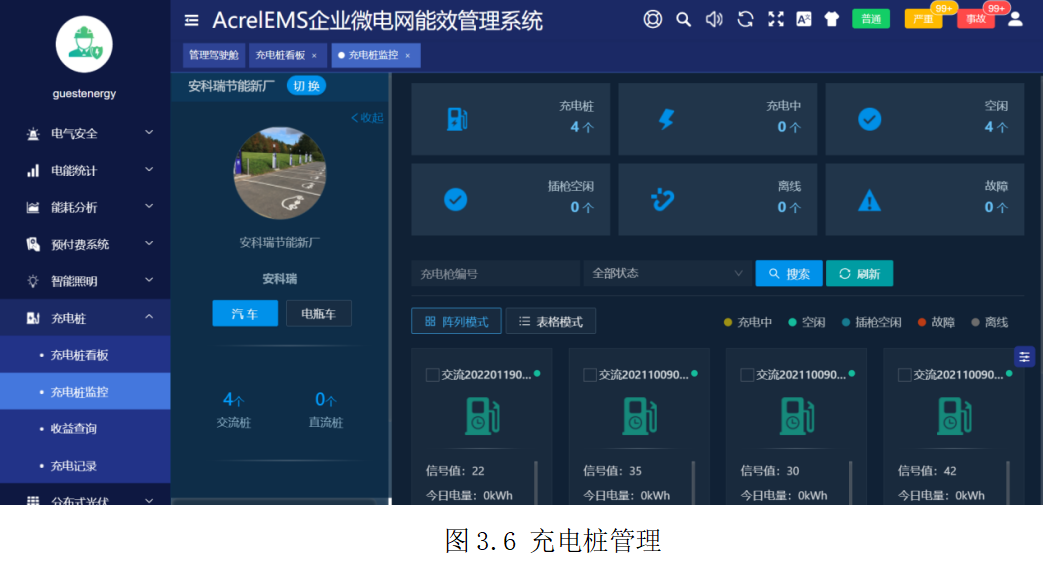Enter fullscreen mode with the expand icon
1044x566 pixels.
point(775,19)
